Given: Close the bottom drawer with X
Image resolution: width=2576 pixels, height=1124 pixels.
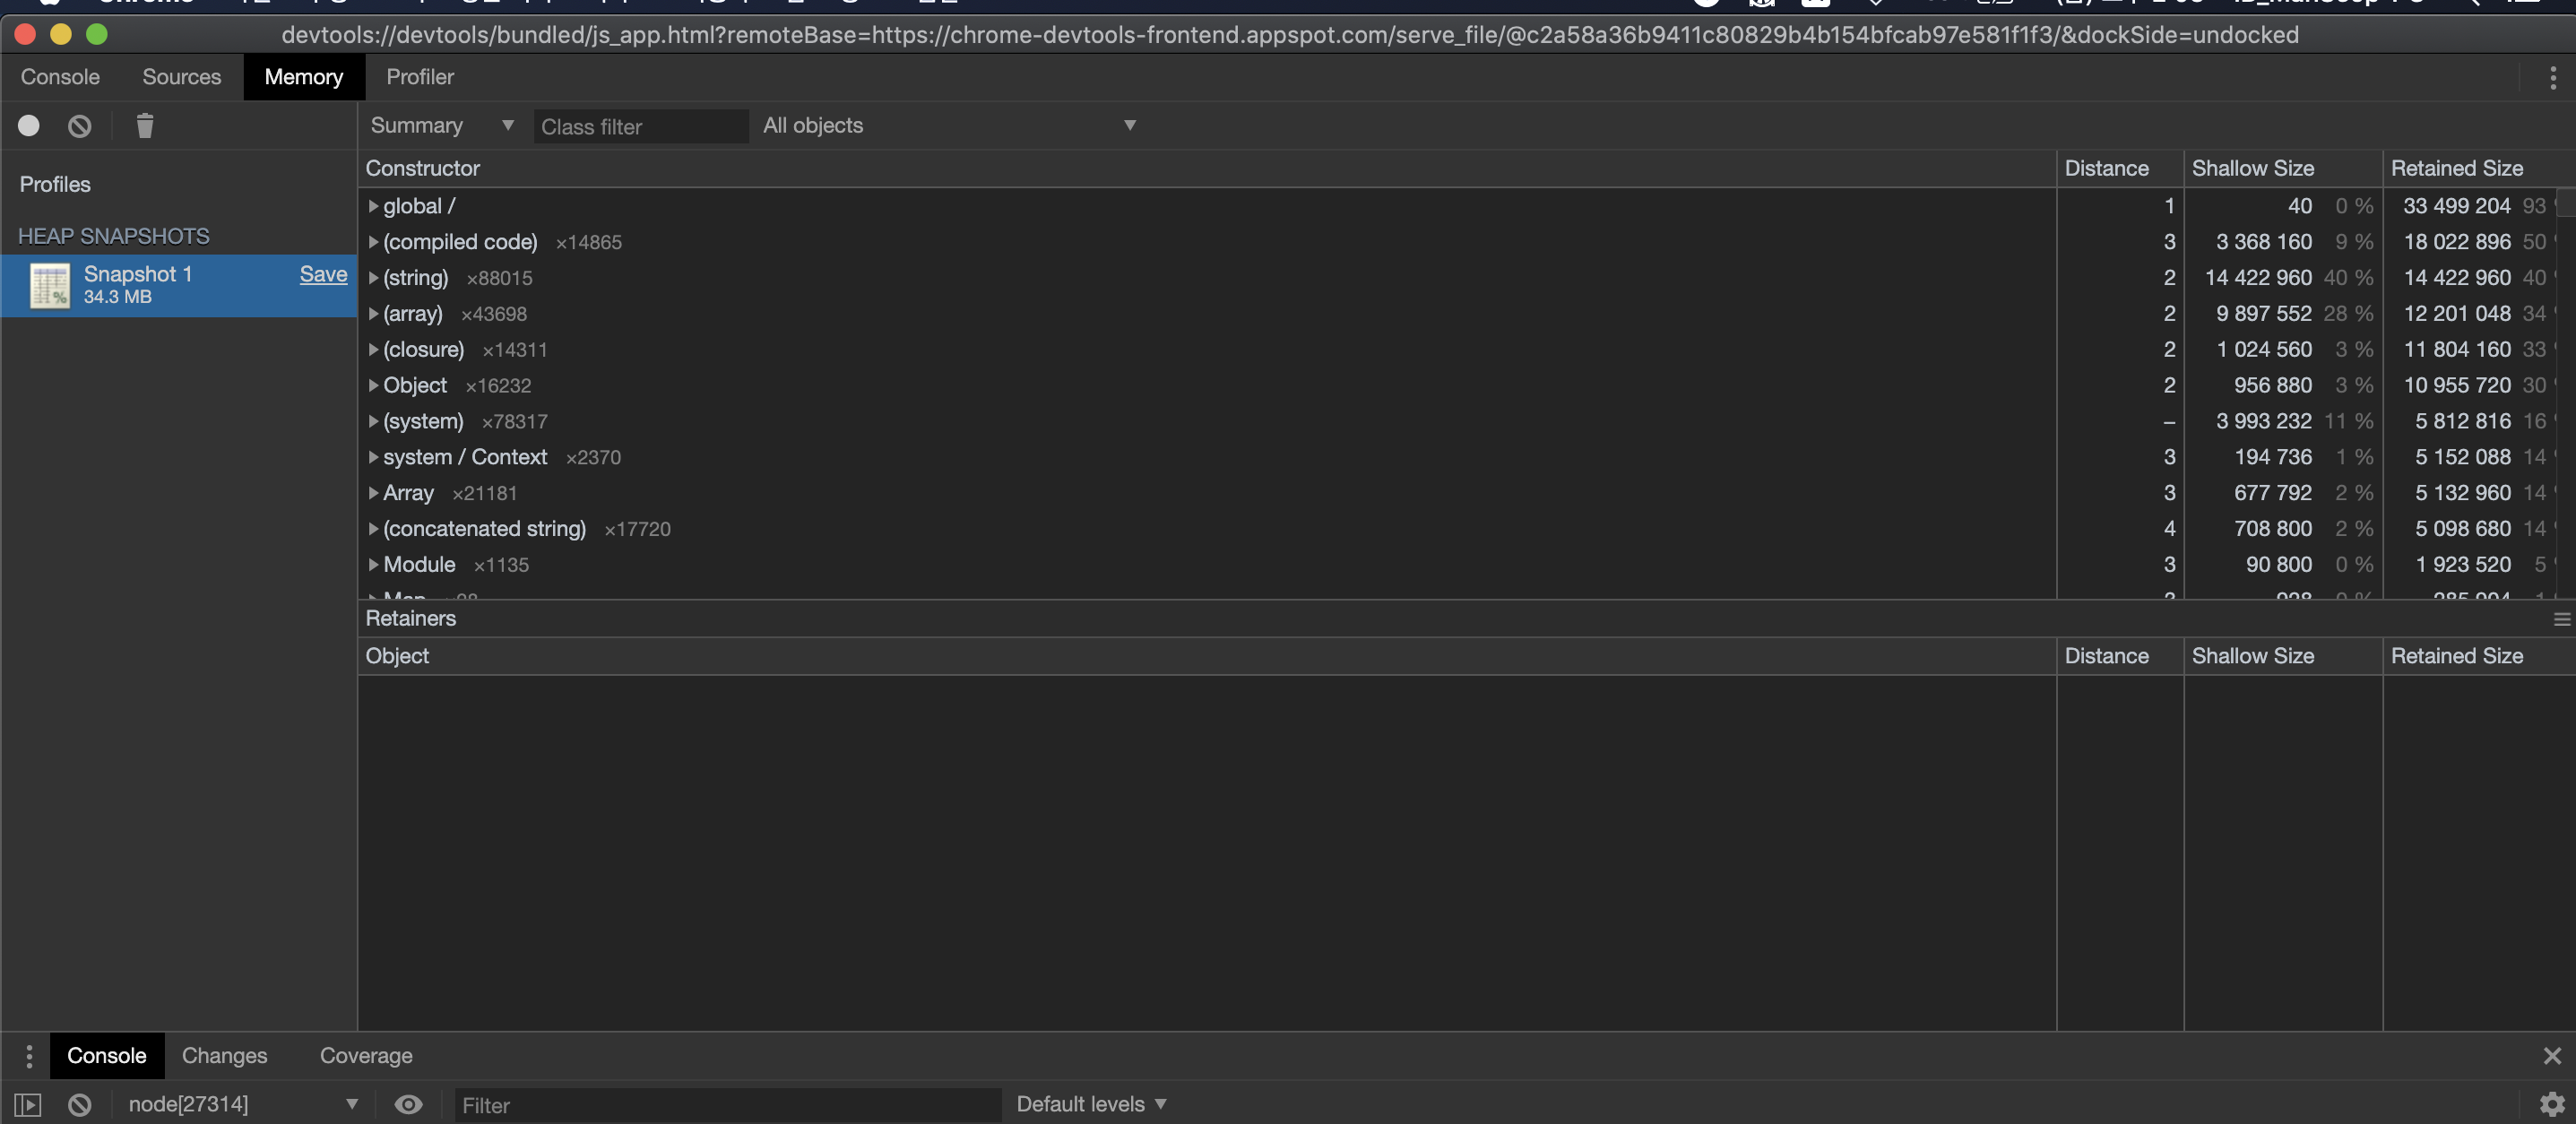Looking at the screenshot, I should (2551, 1056).
